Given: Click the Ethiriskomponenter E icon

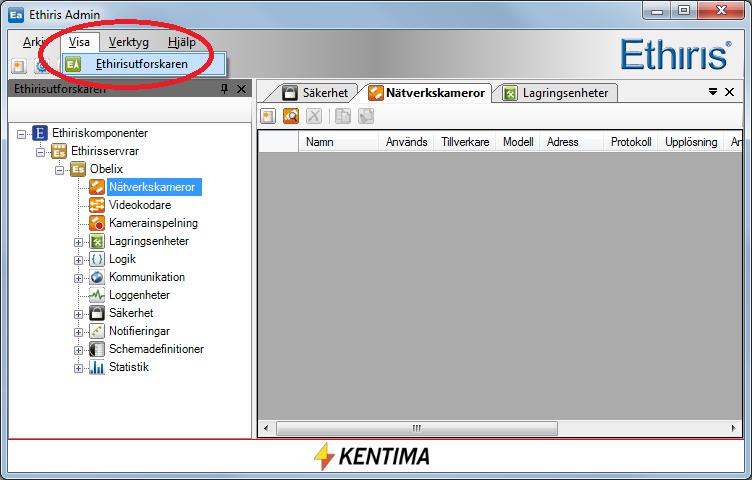Looking at the screenshot, I should click(x=40, y=133).
